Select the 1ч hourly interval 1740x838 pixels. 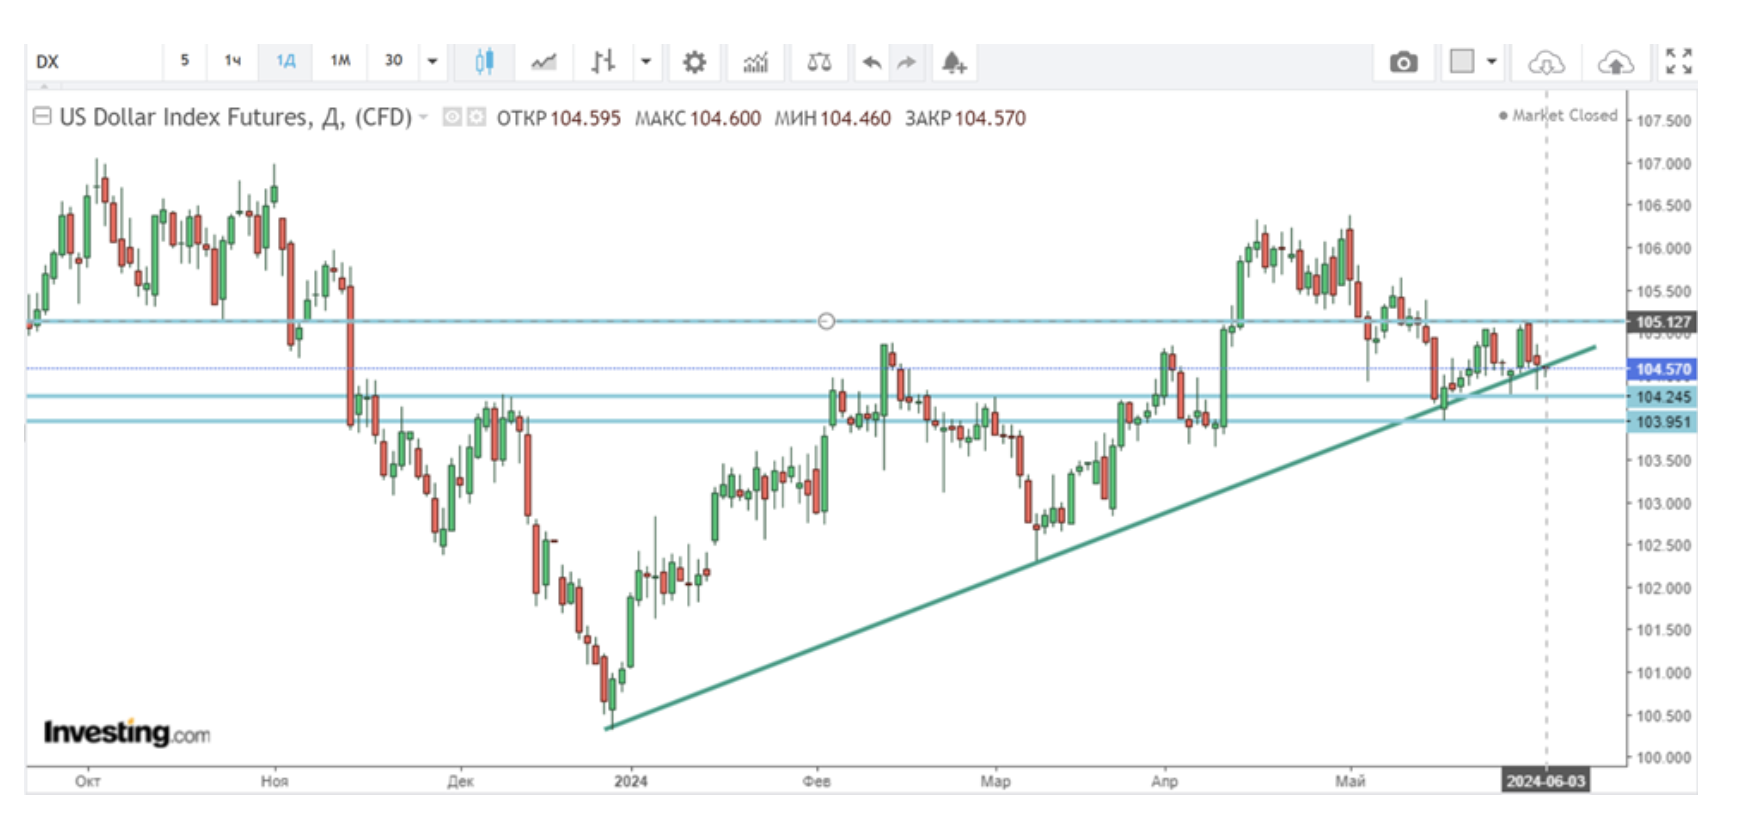[x=233, y=60]
